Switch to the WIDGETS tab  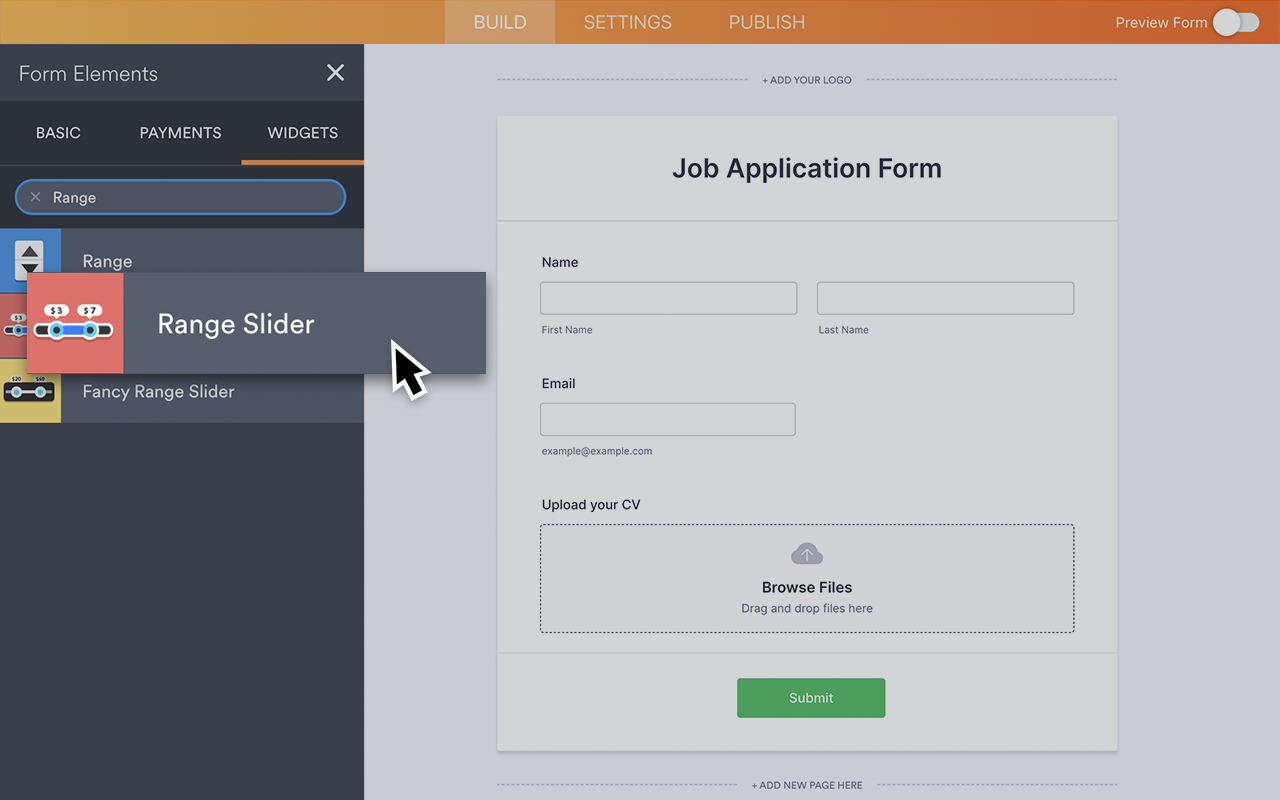[302, 132]
